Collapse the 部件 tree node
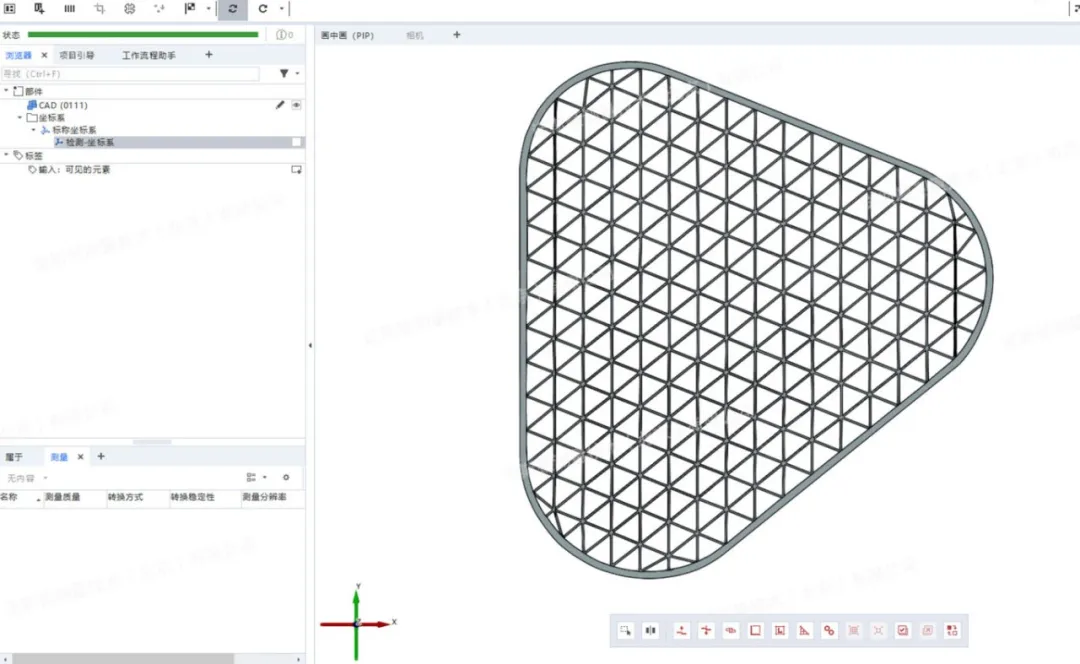1080x664 pixels. point(6,91)
